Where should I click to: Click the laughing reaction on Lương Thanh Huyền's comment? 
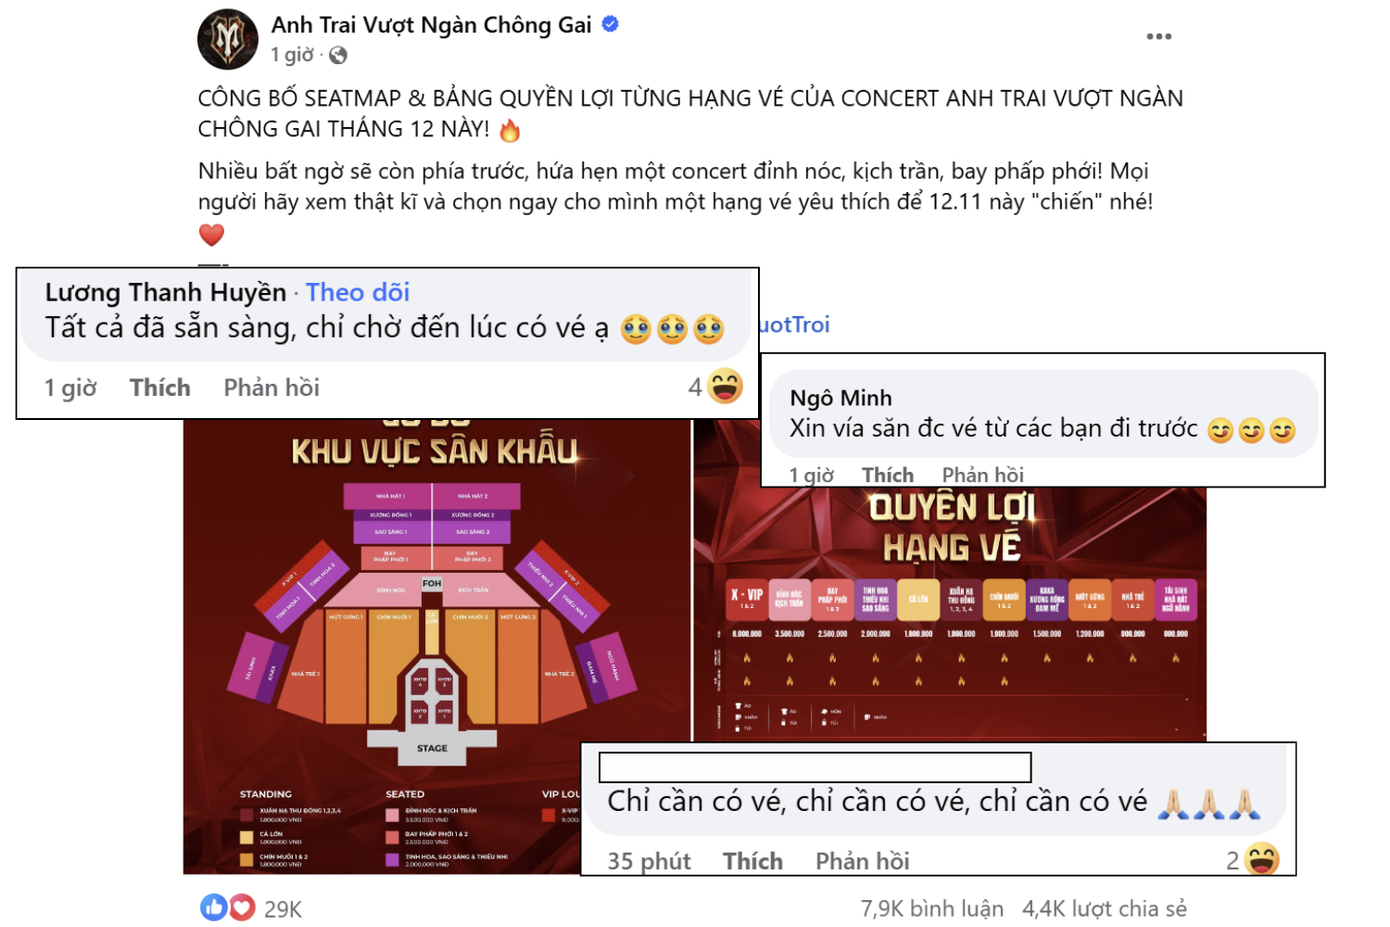(x=725, y=386)
